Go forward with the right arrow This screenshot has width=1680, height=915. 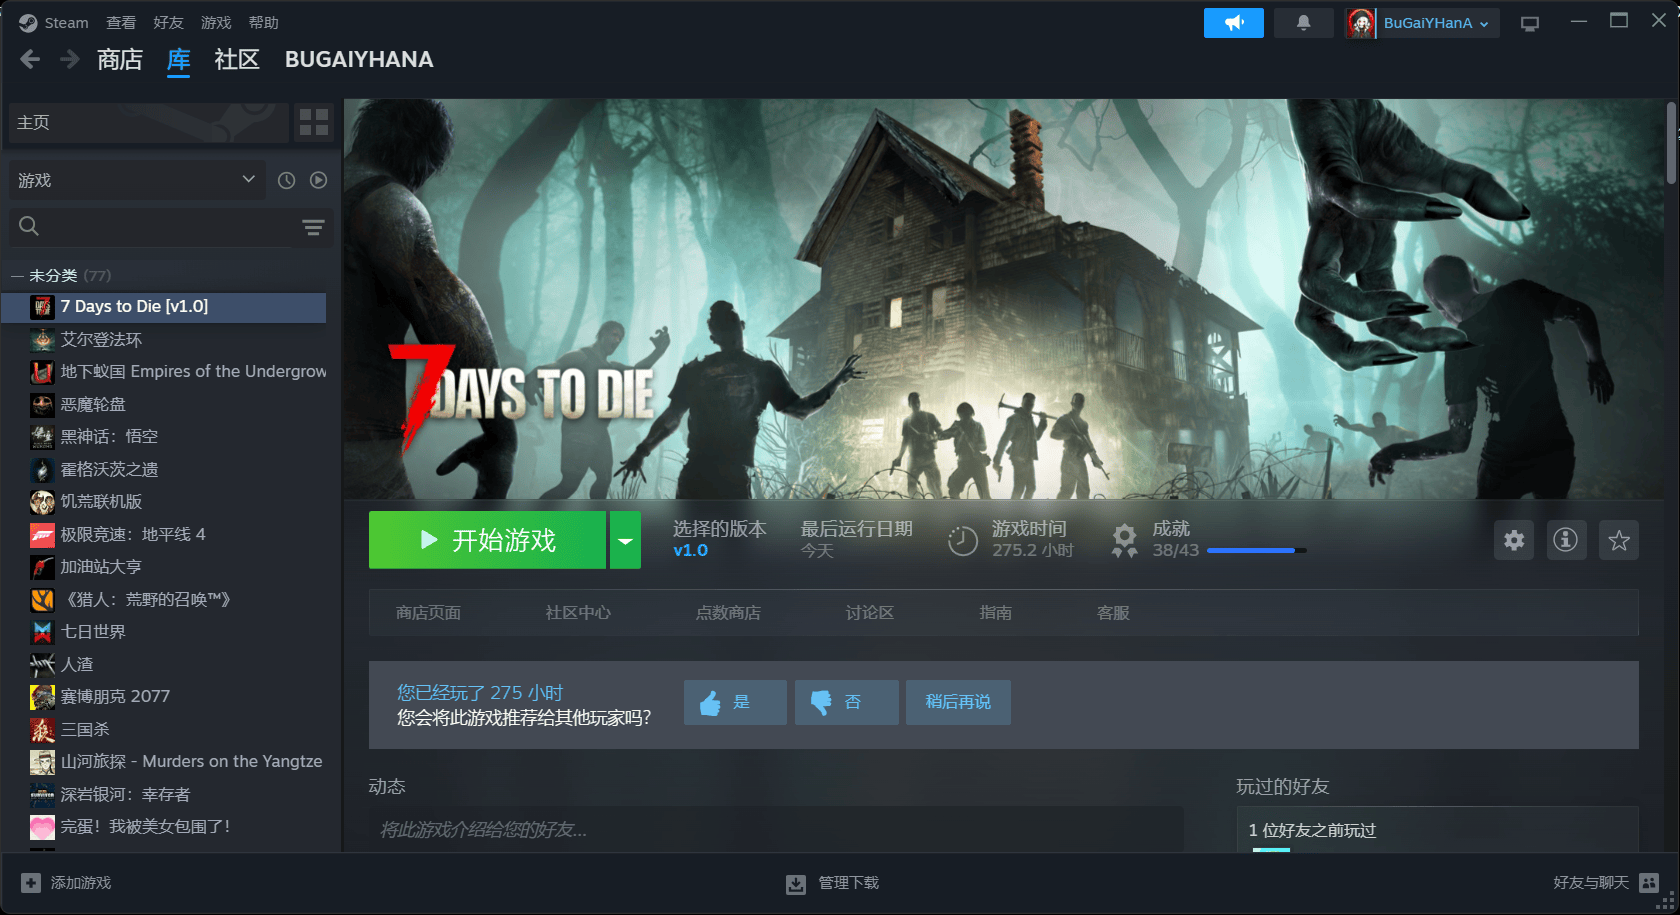point(69,60)
